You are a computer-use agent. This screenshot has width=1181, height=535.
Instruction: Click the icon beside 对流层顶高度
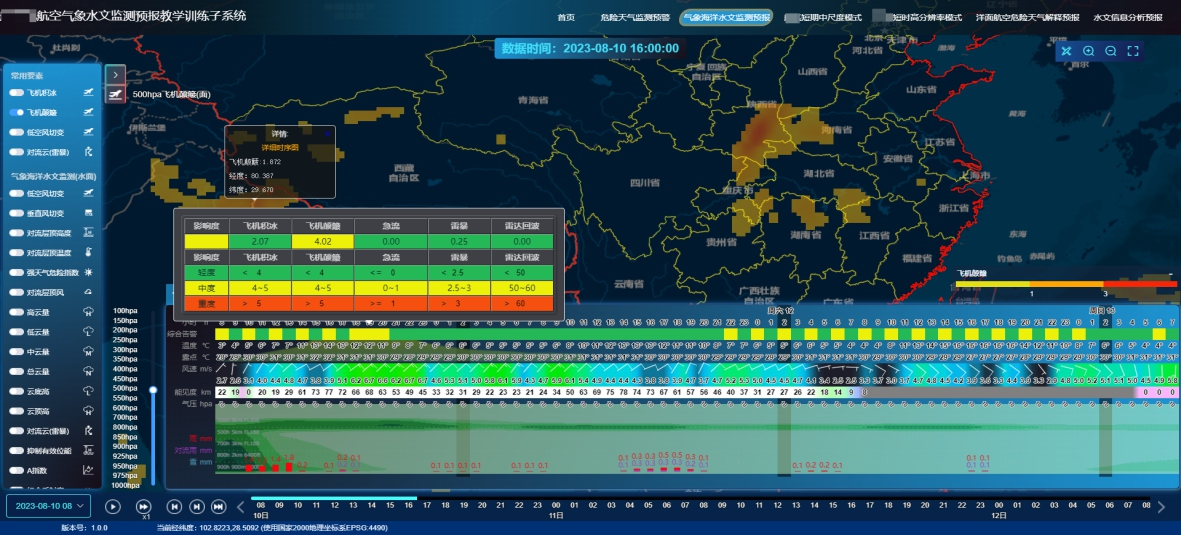pyautogui.click(x=88, y=233)
